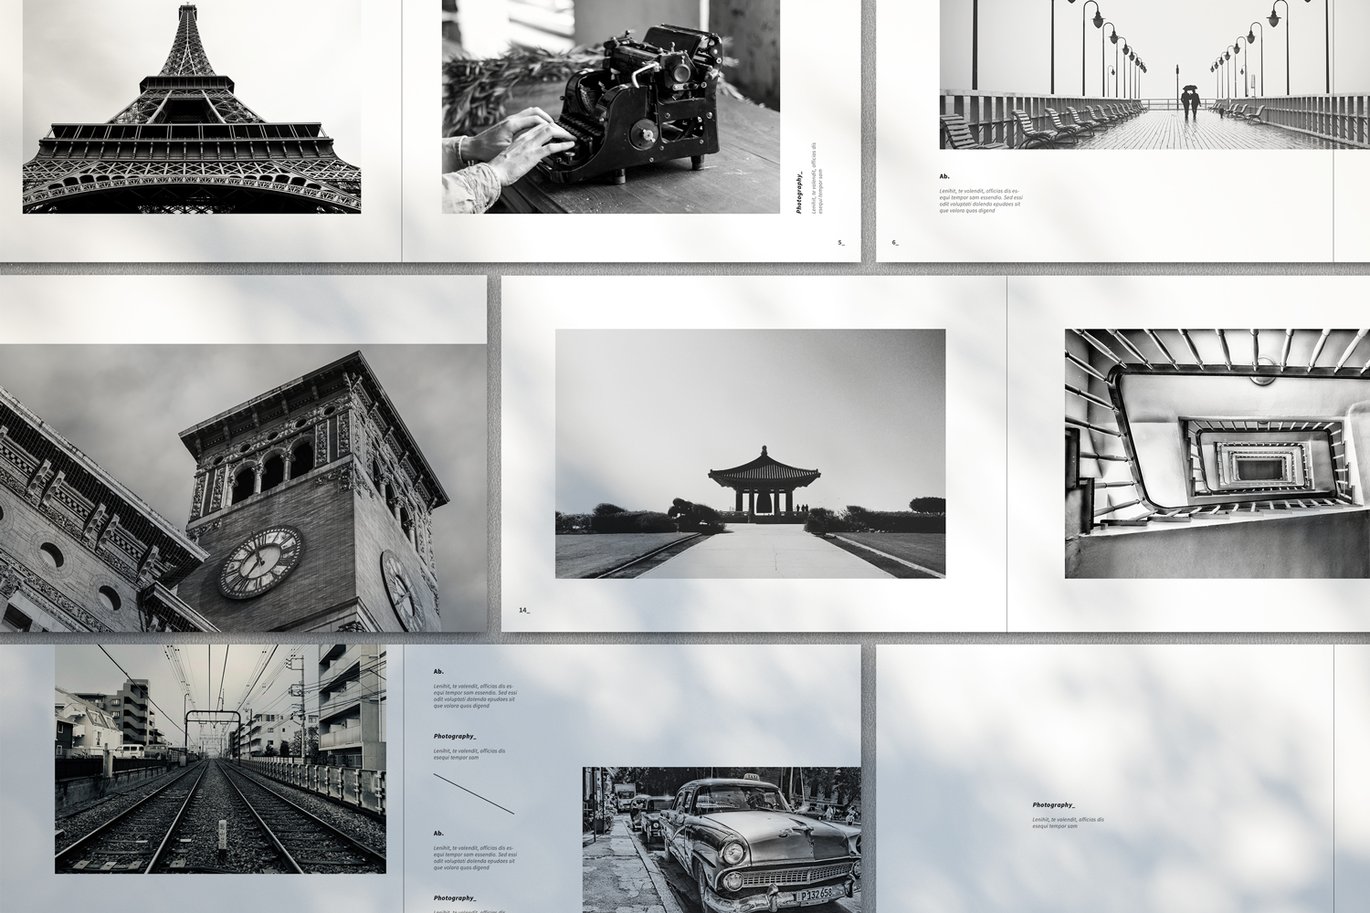Click page number "6_"
1370x913 pixels.
click(x=895, y=242)
